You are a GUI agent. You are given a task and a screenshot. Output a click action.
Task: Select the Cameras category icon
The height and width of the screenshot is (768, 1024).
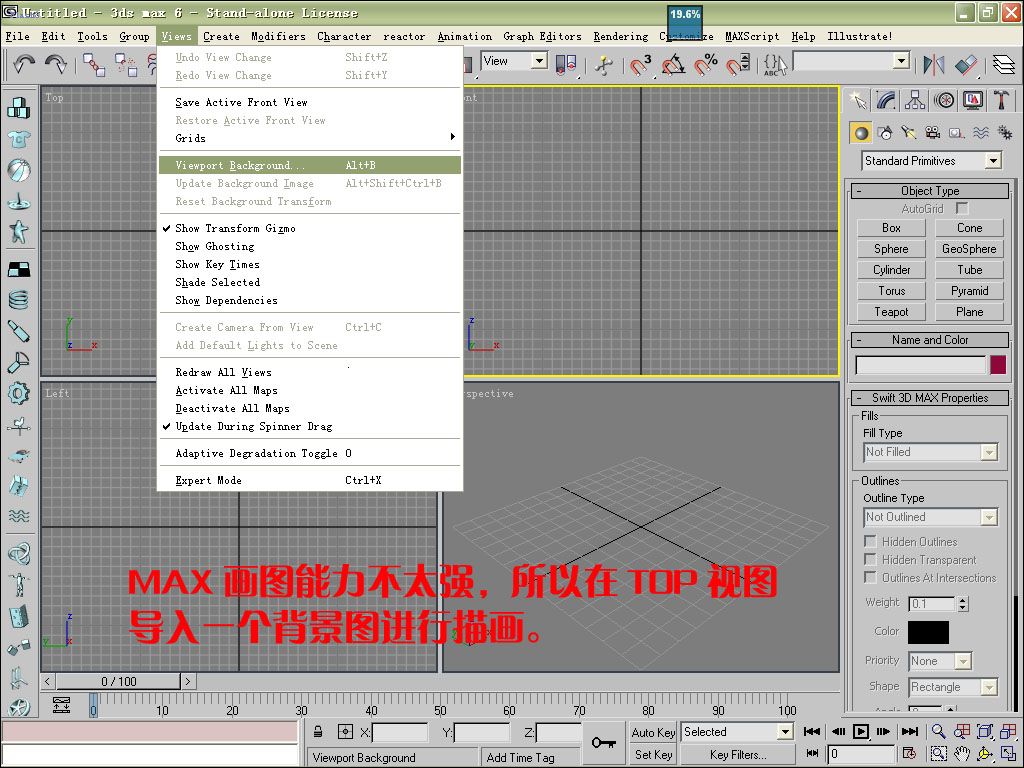pos(932,133)
